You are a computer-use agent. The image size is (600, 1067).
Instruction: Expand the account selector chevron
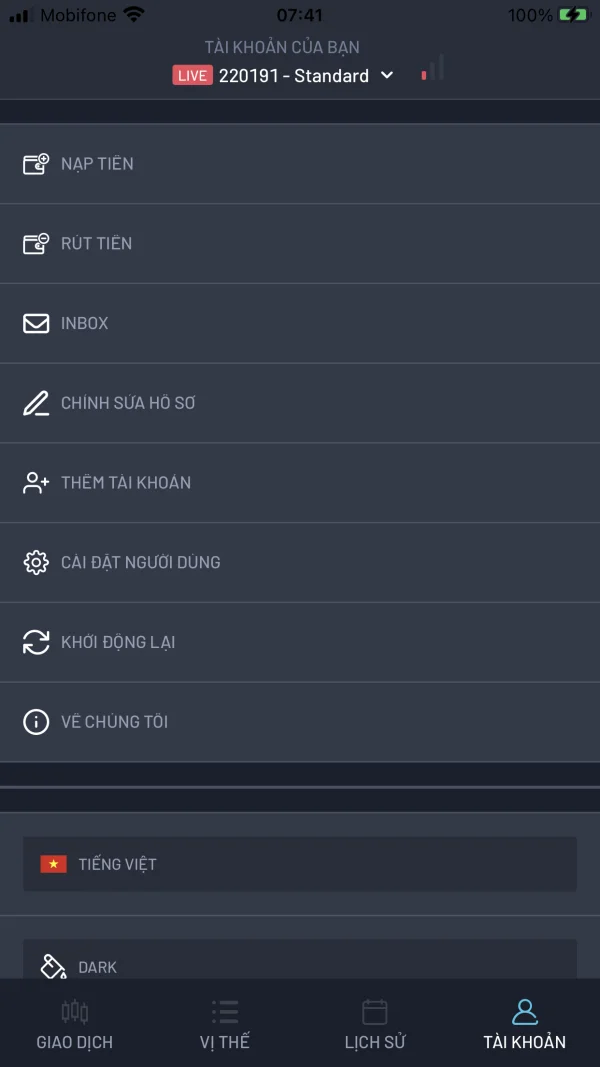[388, 76]
